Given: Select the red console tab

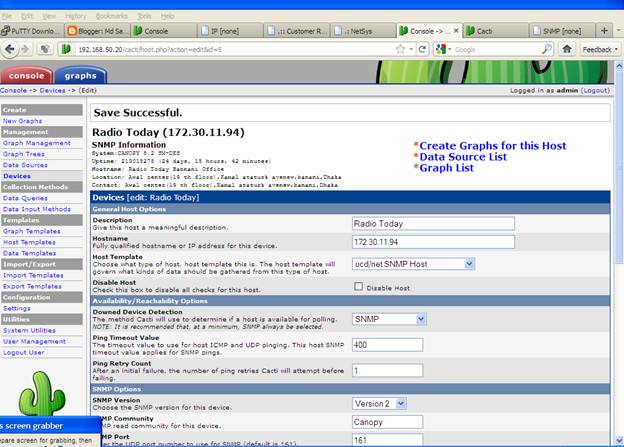Looking at the screenshot, I should tap(26, 75).
